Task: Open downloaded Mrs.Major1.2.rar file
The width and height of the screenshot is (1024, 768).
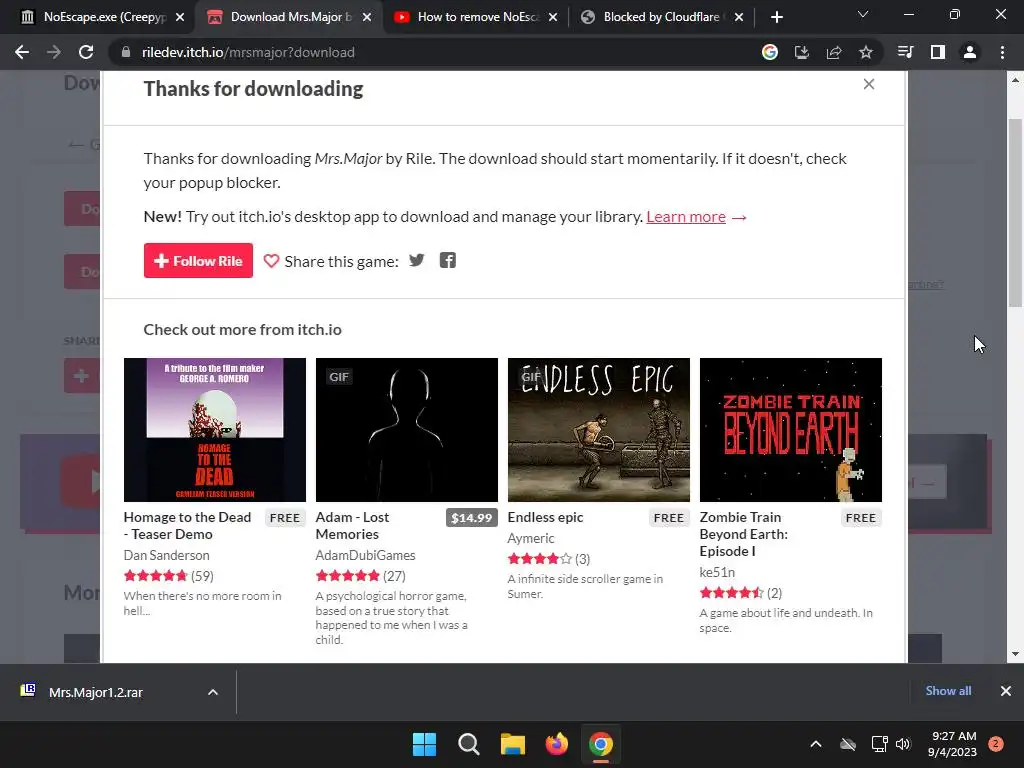Action: point(96,692)
